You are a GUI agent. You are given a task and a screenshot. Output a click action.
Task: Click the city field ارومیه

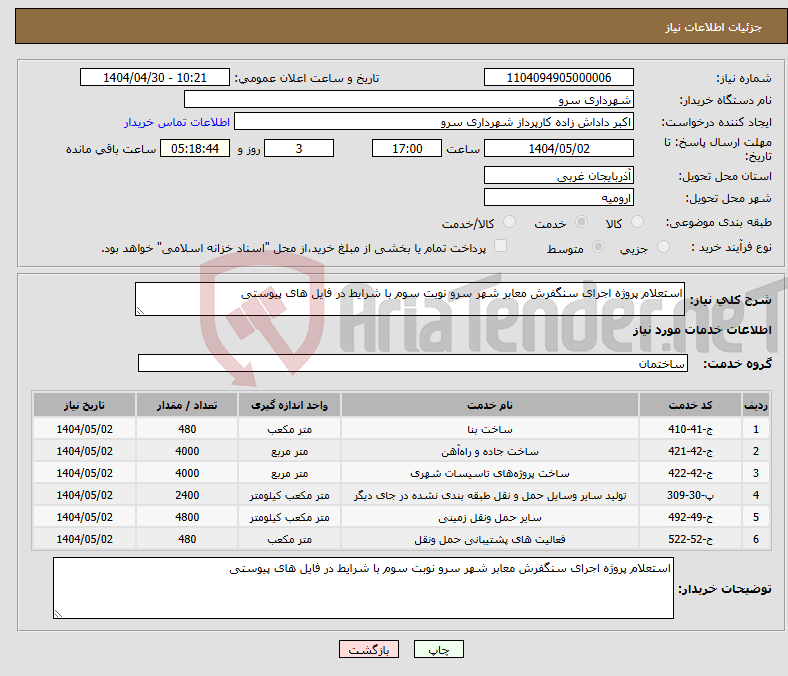(x=559, y=197)
